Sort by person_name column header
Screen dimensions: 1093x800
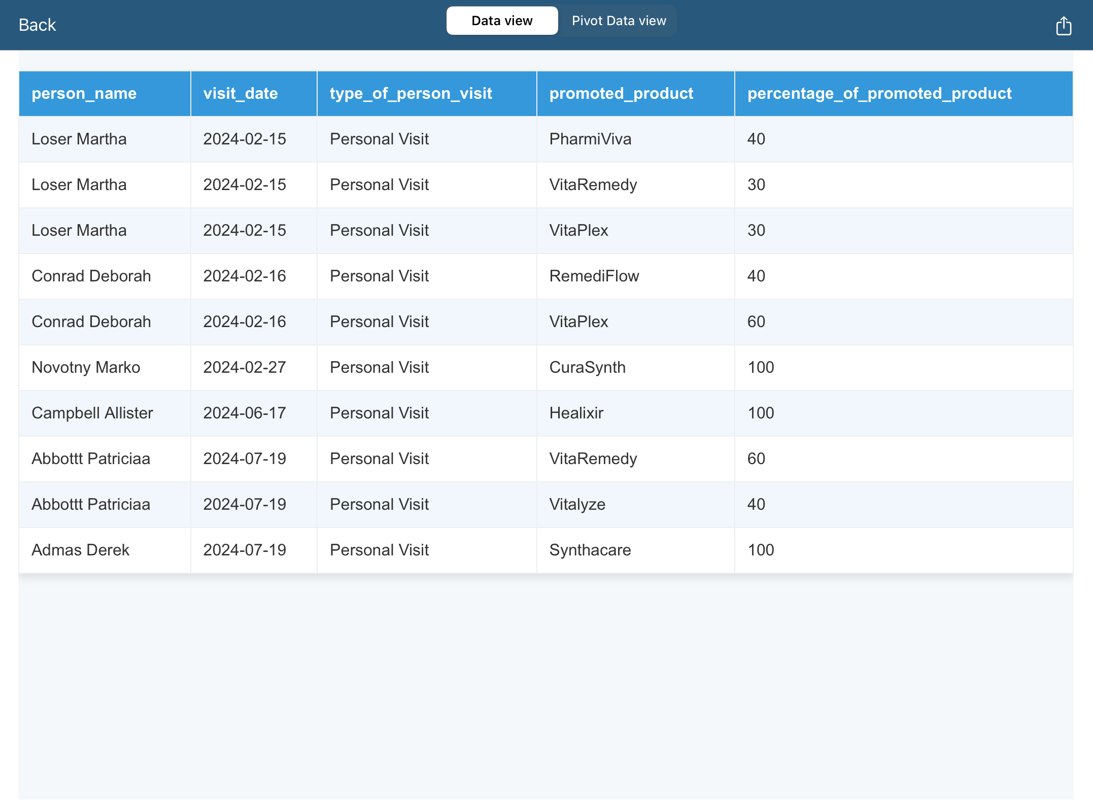pos(84,94)
